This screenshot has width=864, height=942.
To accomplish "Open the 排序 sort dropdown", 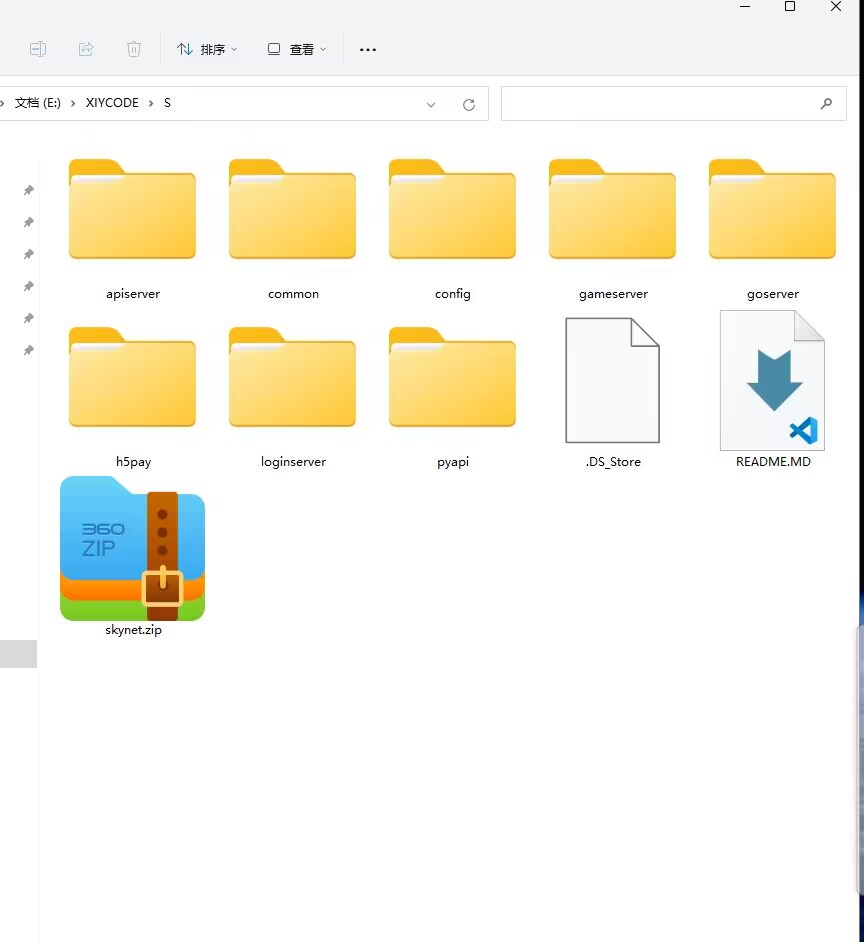I will coord(207,49).
